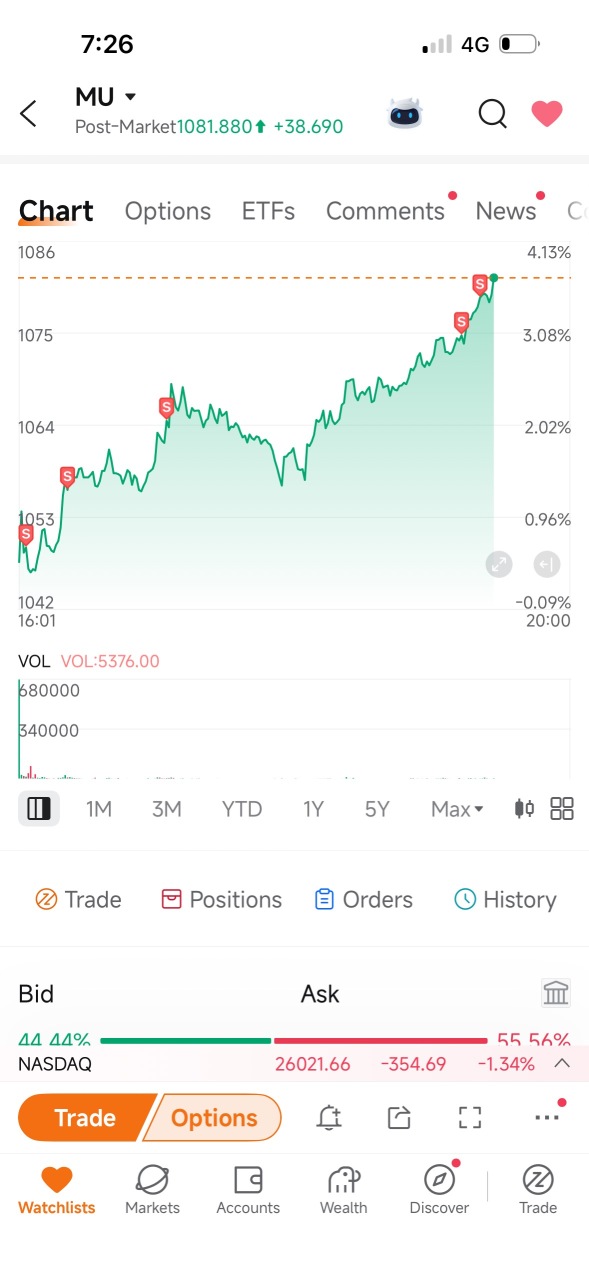Add price alert with bell icon
The height and width of the screenshot is (1278, 589).
pyautogui.click(x=329, y=1118)
